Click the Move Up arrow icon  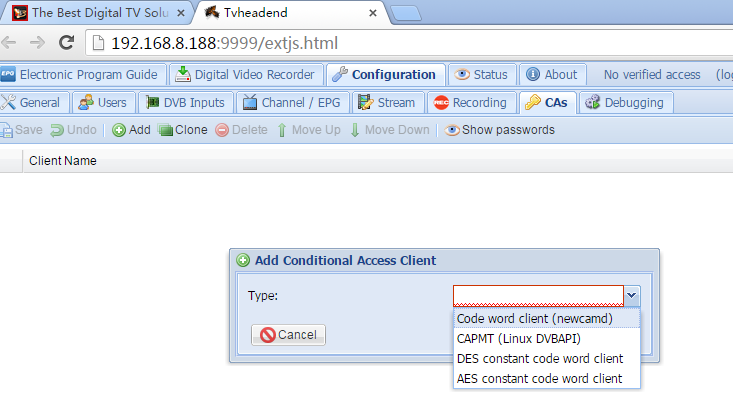(x=282, y=130)
